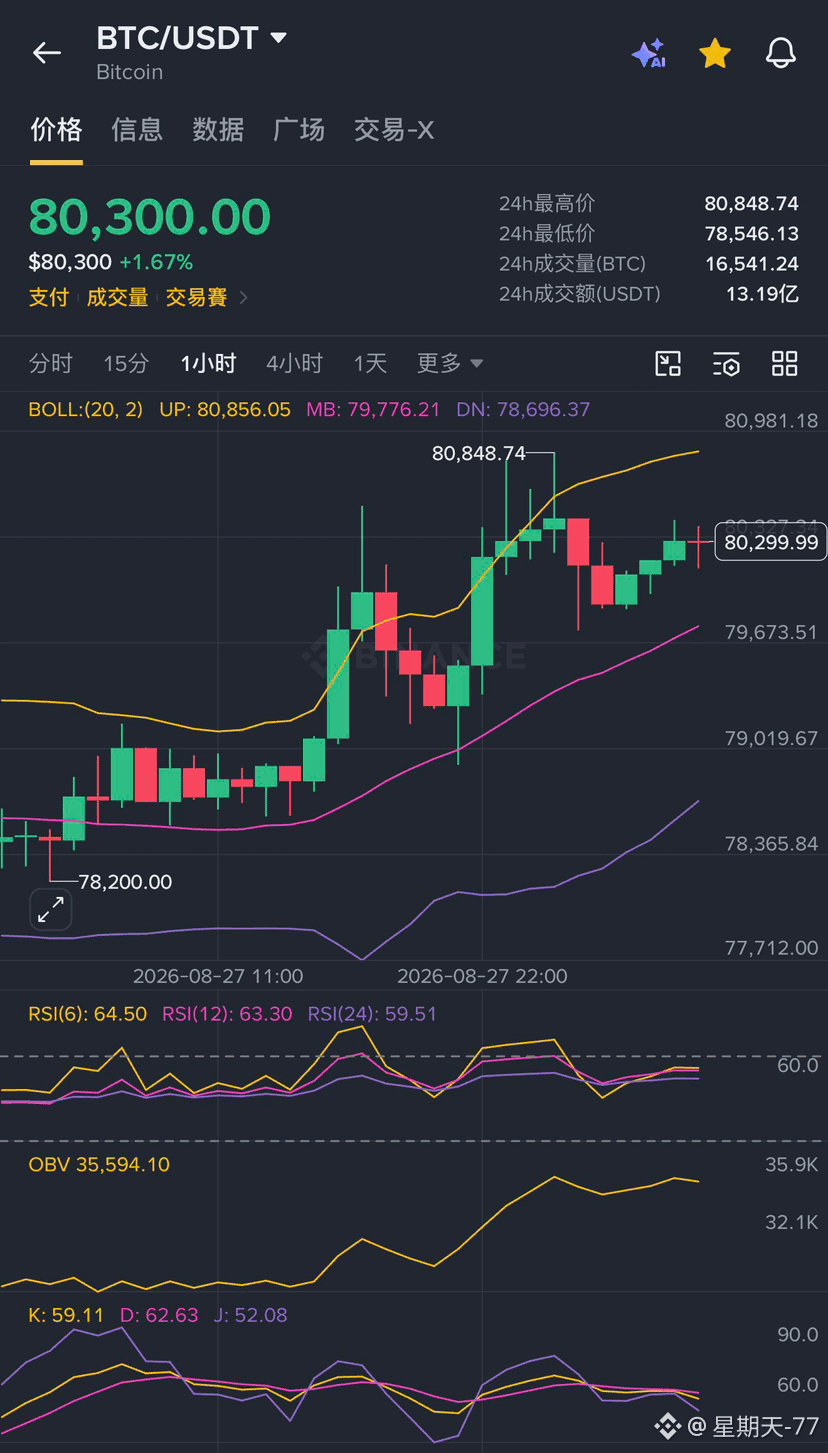
Task: Tap the 24h成交量(BTC) value 16,541.24
Action: (751, 264)
